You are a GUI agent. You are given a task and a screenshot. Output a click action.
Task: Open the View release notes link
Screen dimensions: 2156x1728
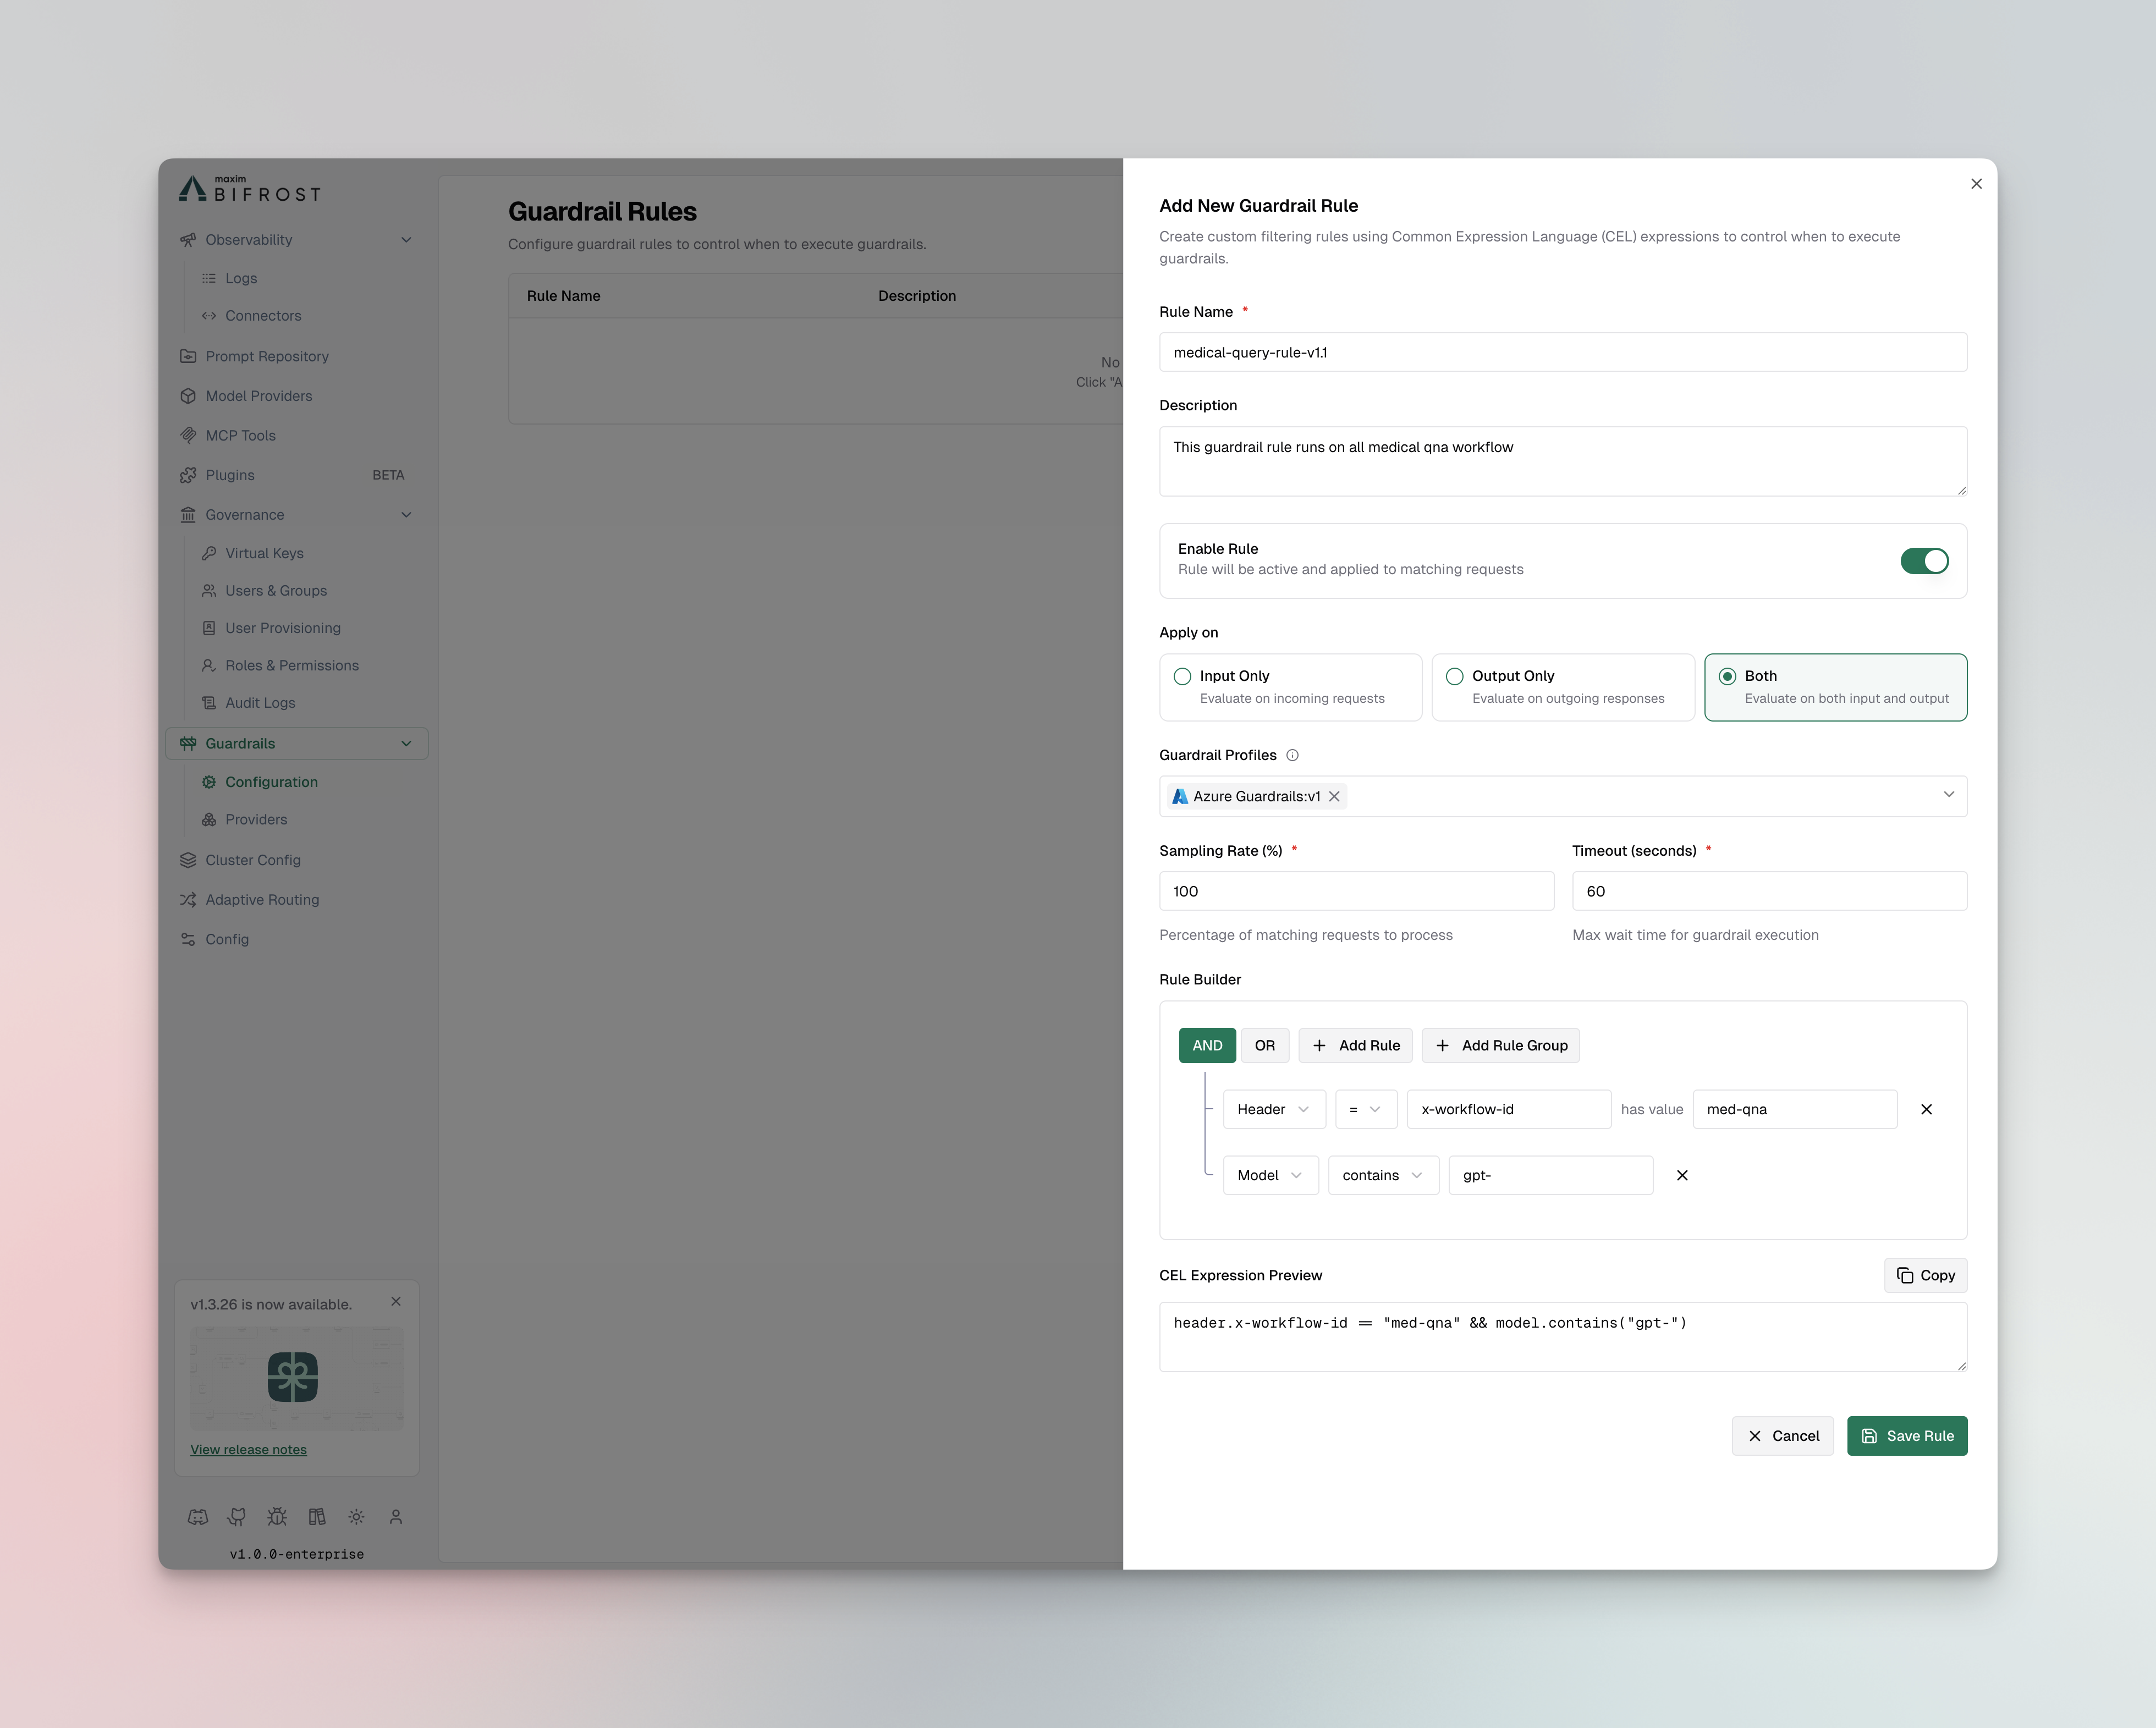point(248,1449)
